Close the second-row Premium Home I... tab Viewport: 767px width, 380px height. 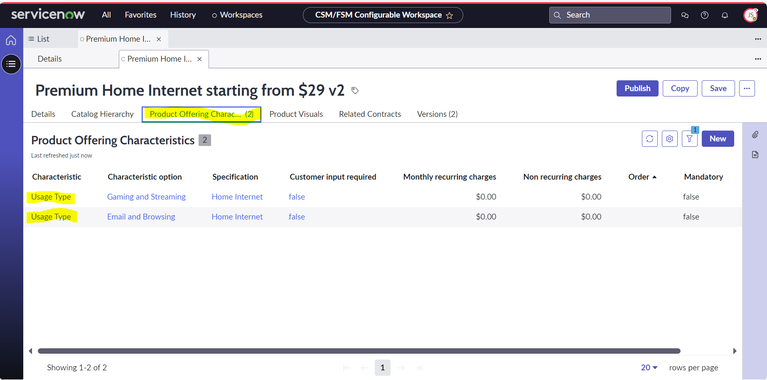pos(200,59)
